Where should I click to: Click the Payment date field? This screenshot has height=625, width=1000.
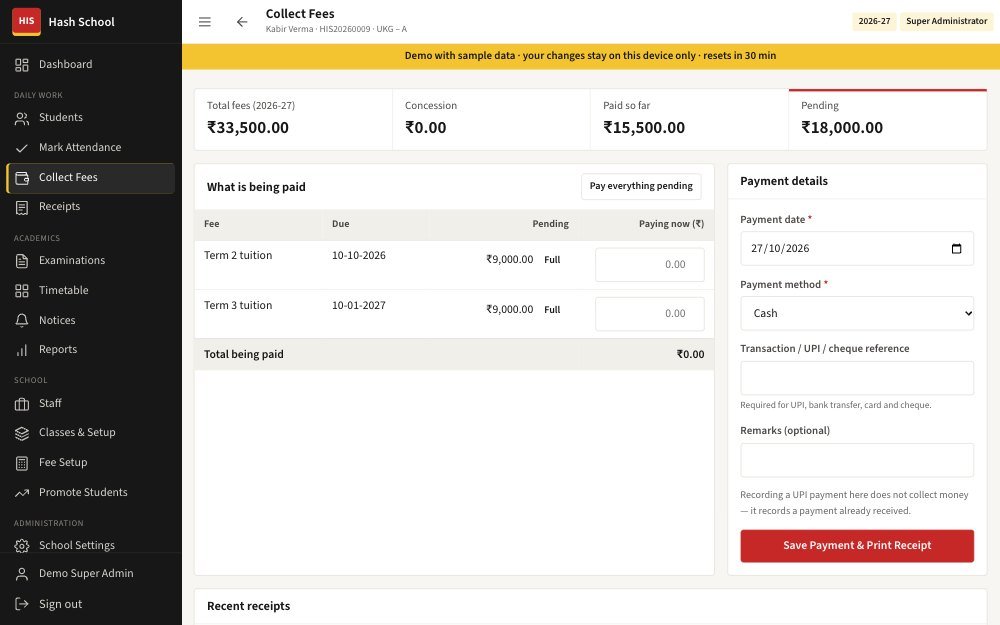click(x=857, y=249)
